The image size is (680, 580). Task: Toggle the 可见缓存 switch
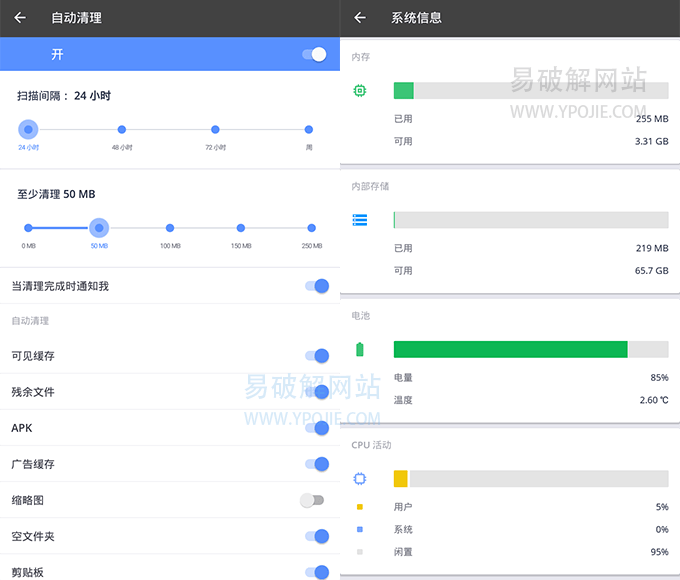[x=317, y=356]
